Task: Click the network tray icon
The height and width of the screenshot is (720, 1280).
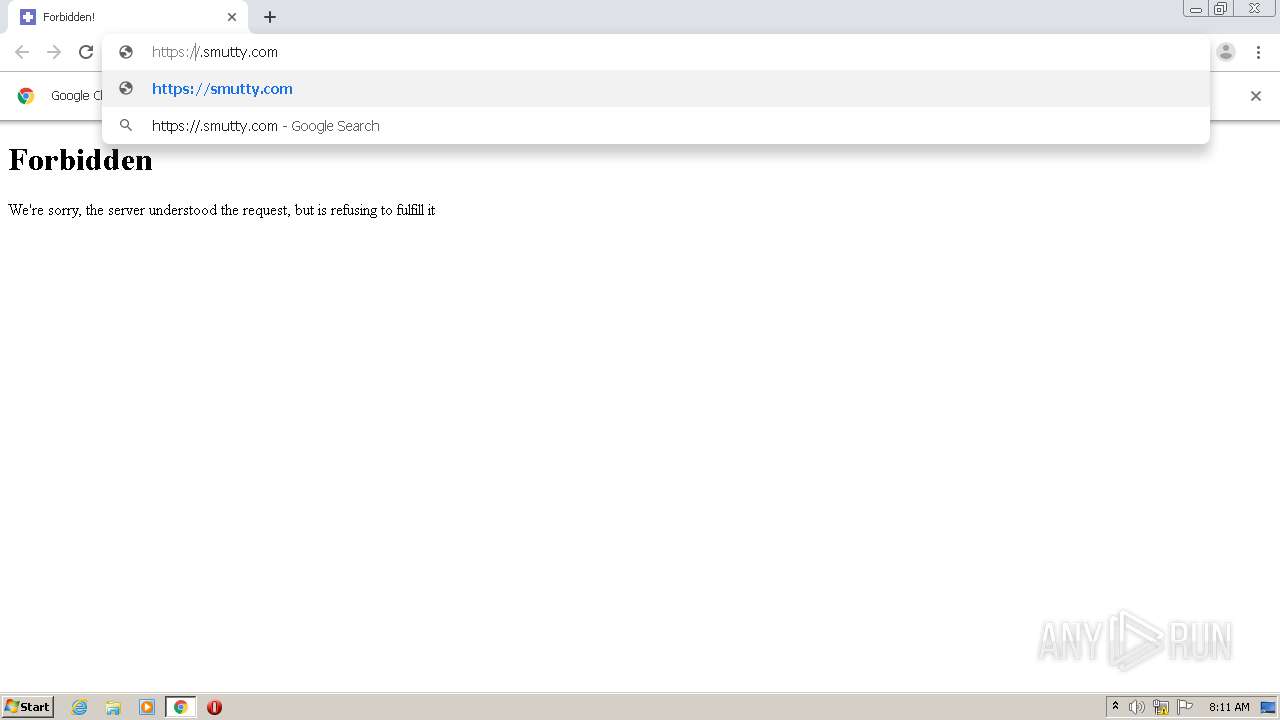Action: click(x=1161, y=707)
